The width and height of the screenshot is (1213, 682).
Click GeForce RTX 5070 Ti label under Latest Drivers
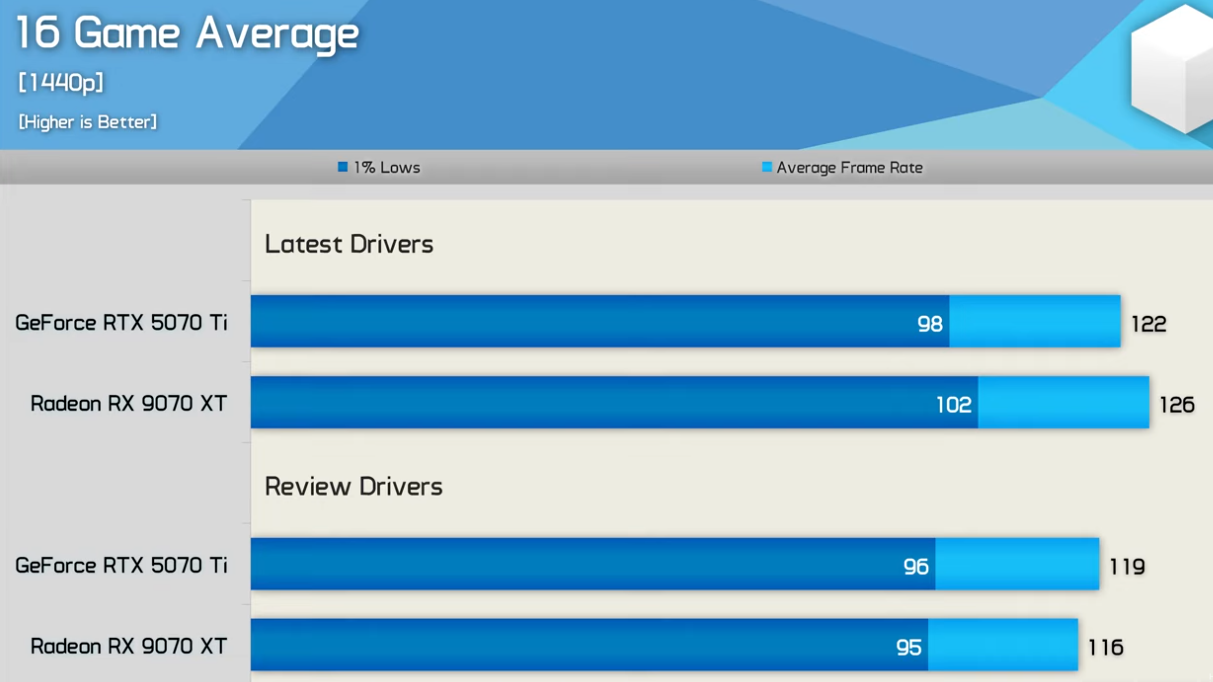point(121,322)
